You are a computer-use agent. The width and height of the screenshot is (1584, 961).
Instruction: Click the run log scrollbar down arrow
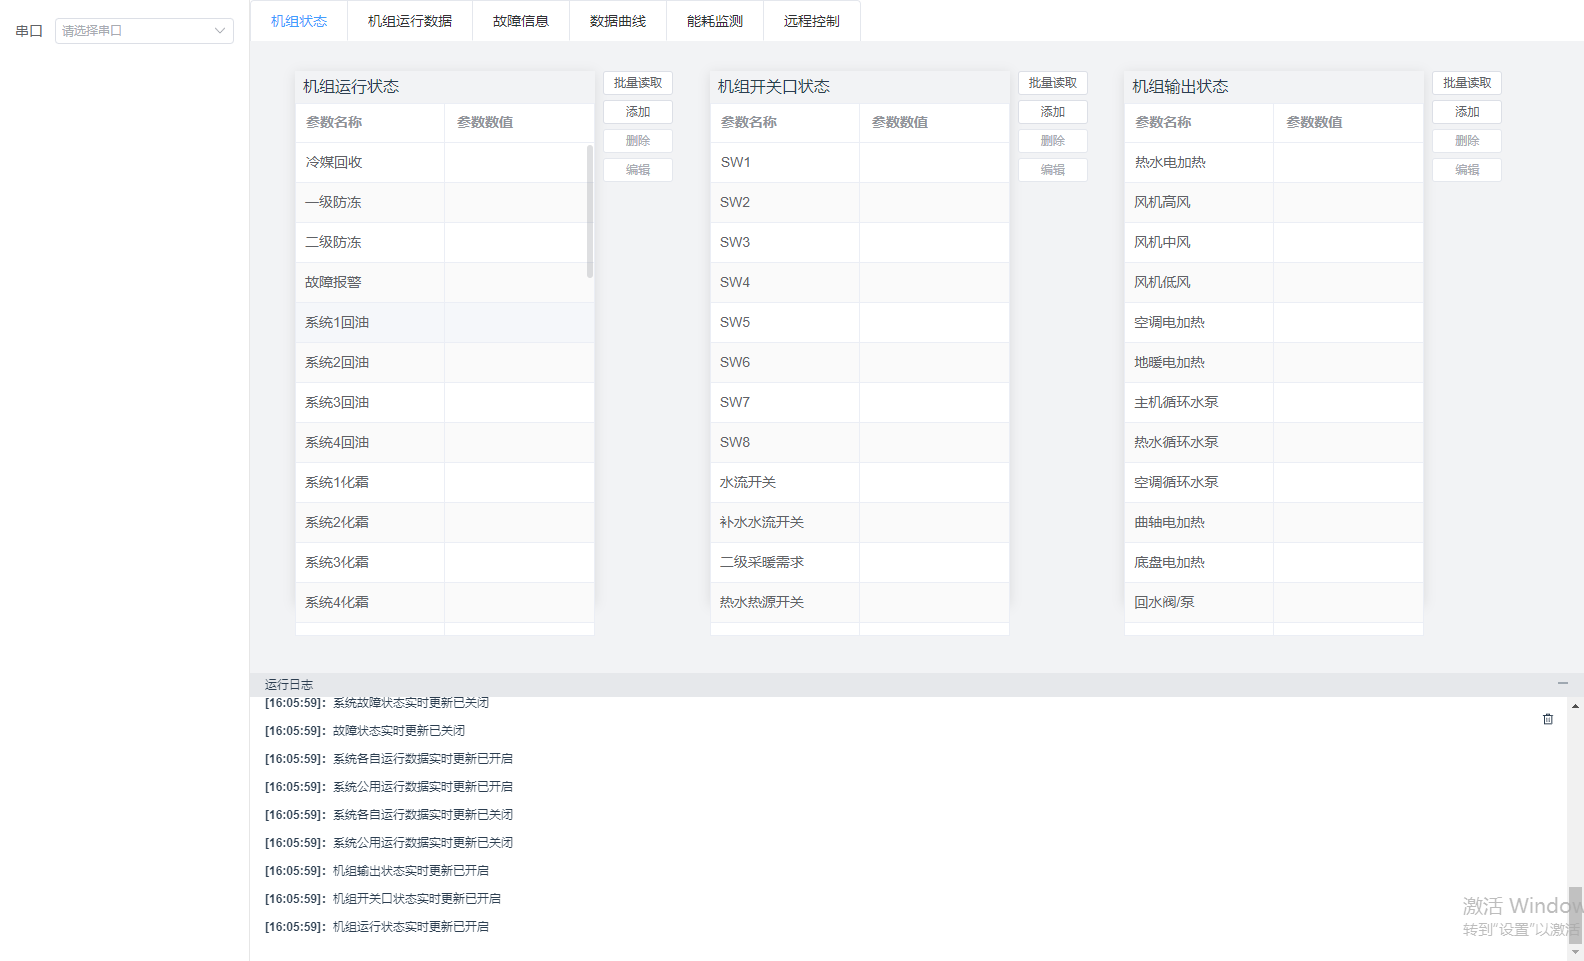[x=1575, y=952]
